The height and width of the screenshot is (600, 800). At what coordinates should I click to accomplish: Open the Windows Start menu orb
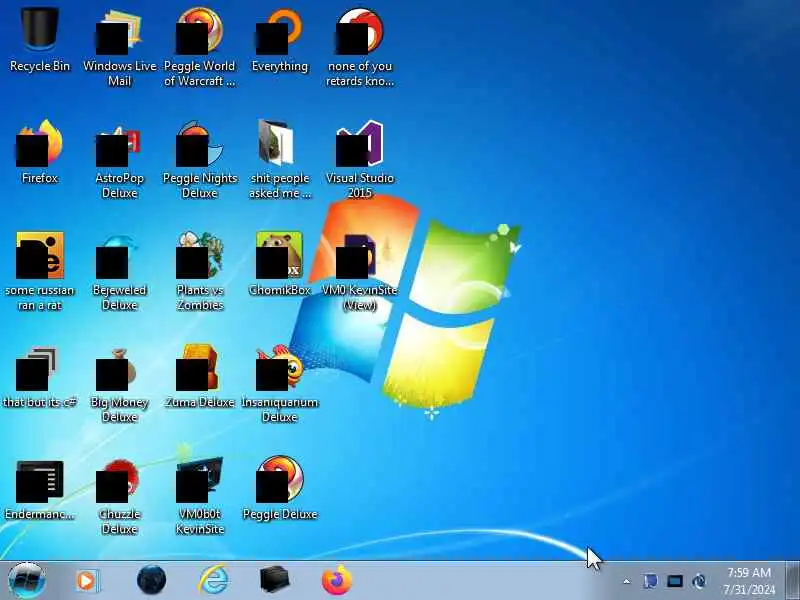click(x=27, y=580)
